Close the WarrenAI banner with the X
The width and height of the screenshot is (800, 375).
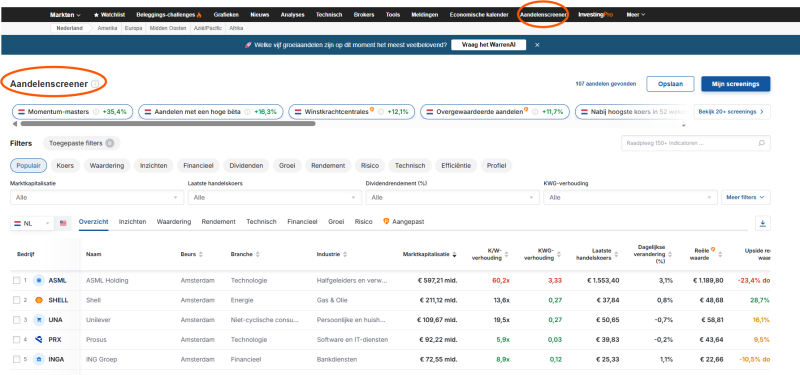pyautogui.click(x=537, y=45)
